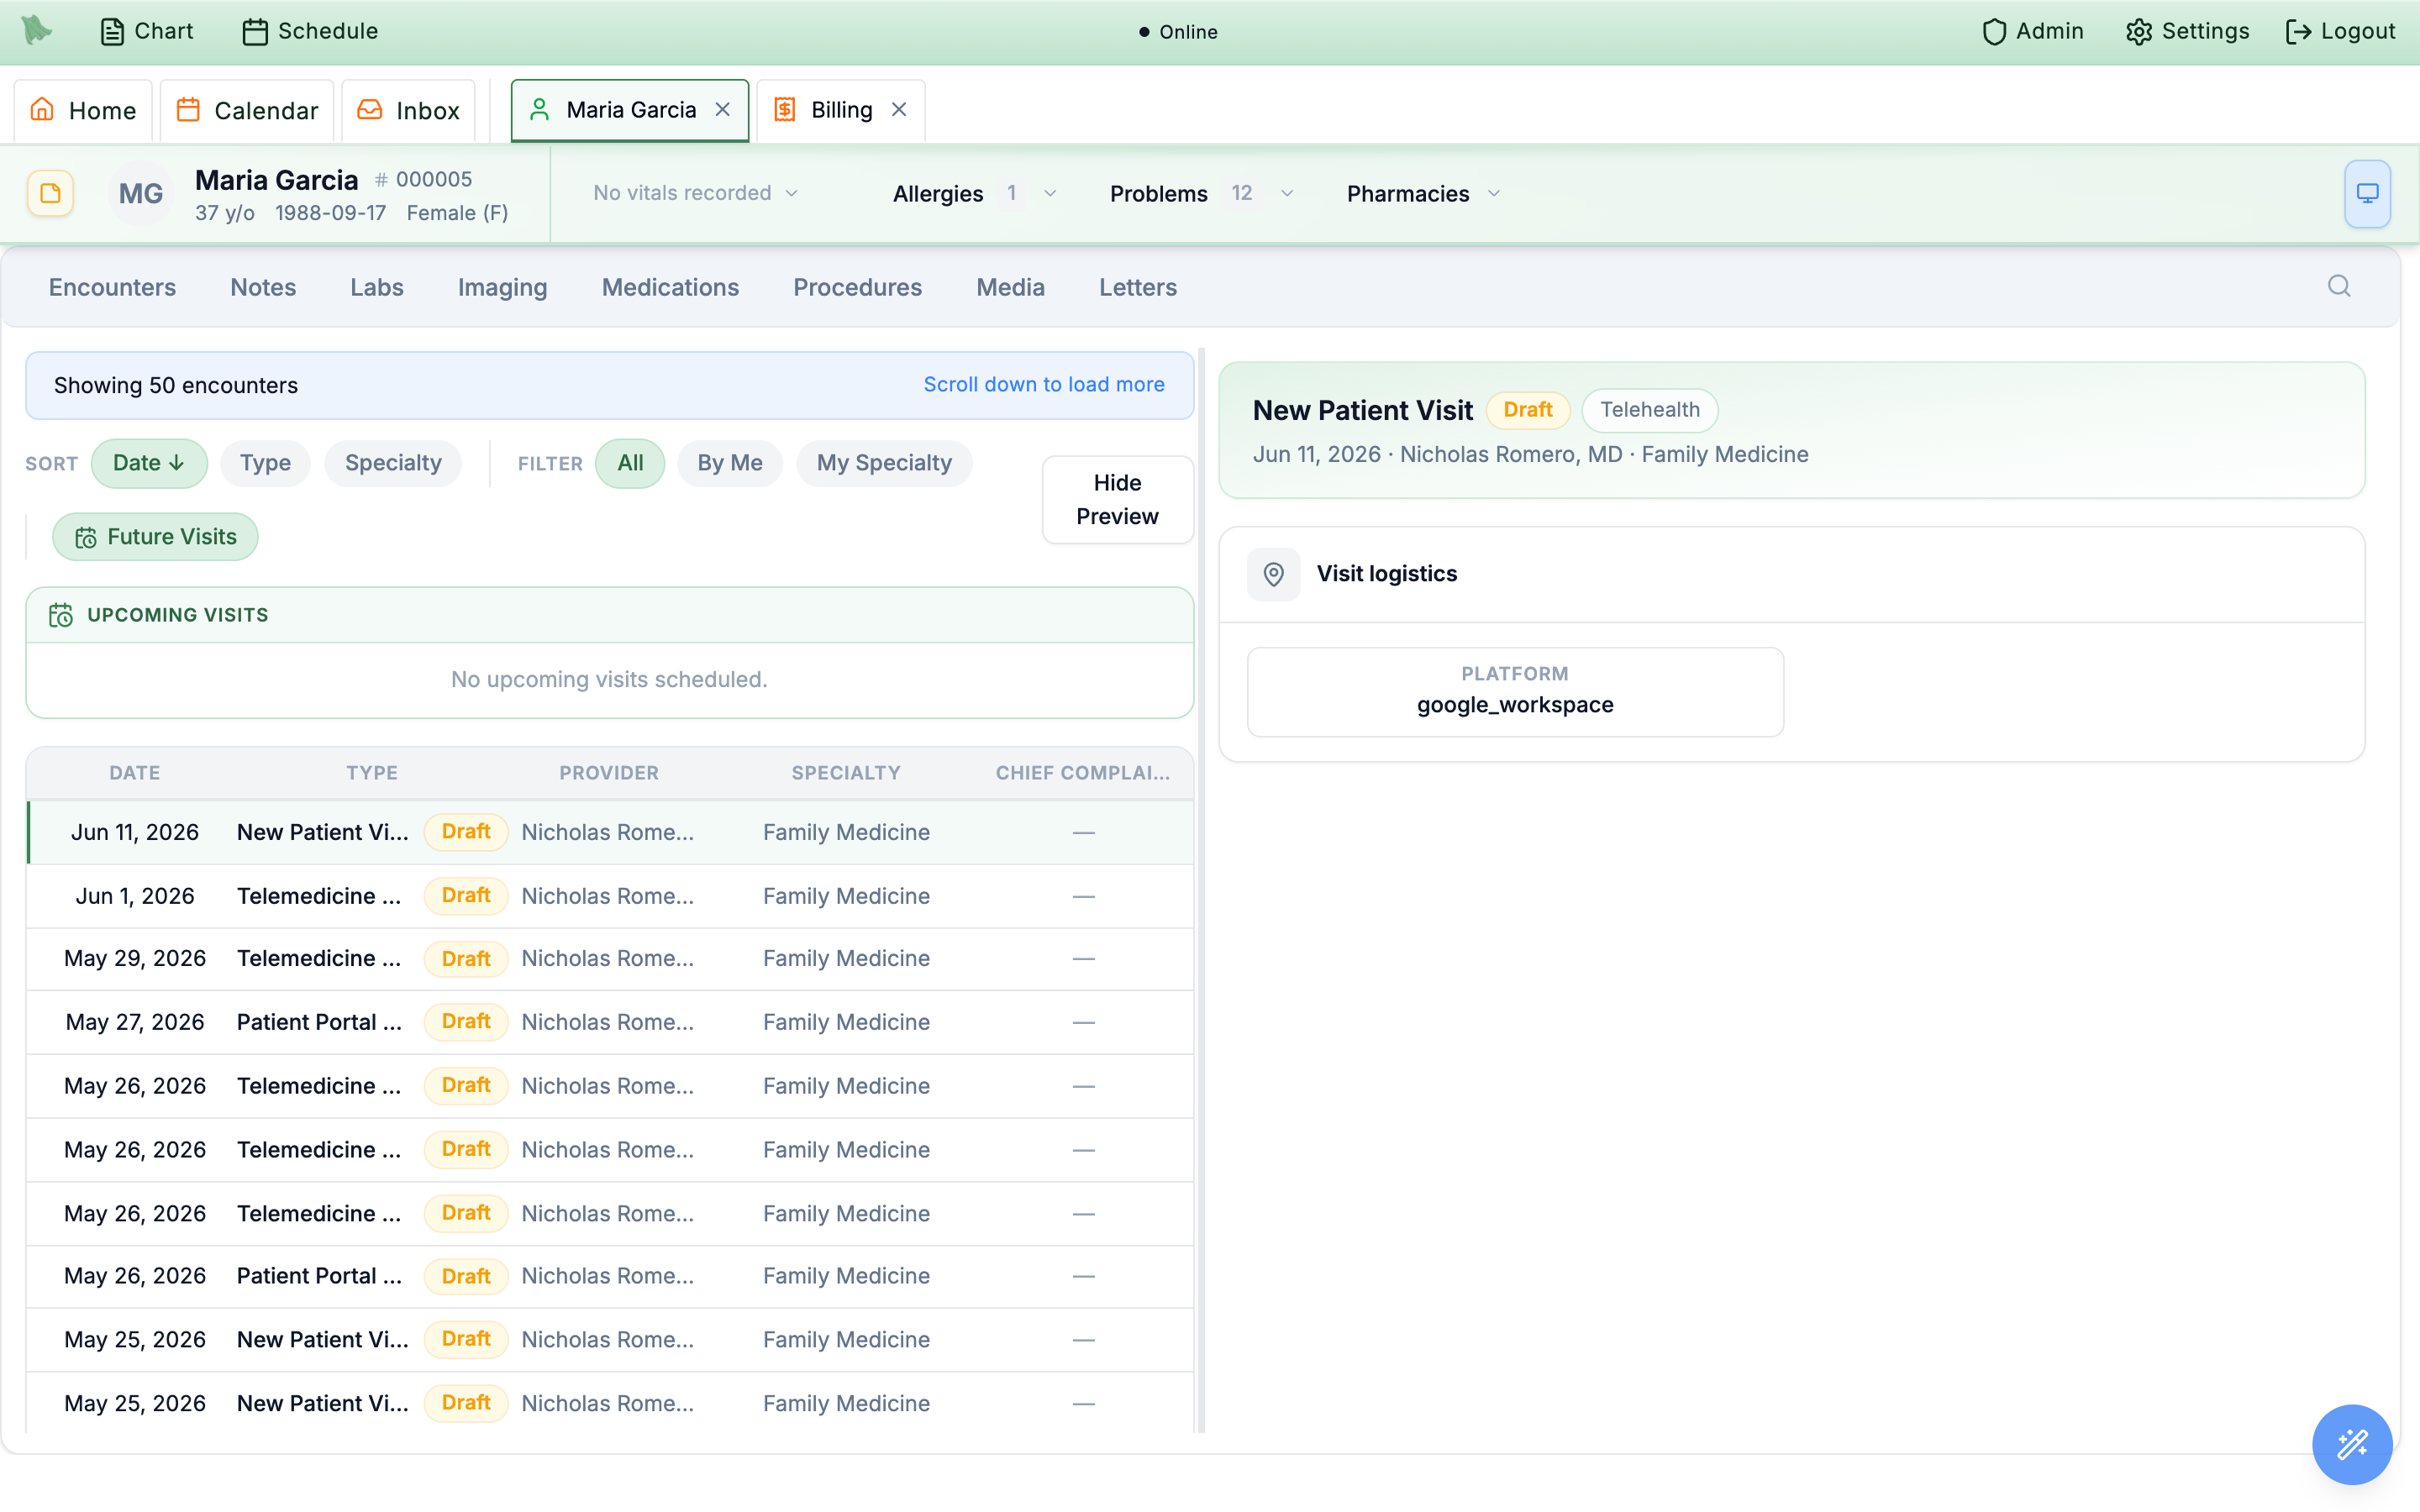Open the Imaging section
Viewport: 2420px width, 1512px height.
click(502, 288)
